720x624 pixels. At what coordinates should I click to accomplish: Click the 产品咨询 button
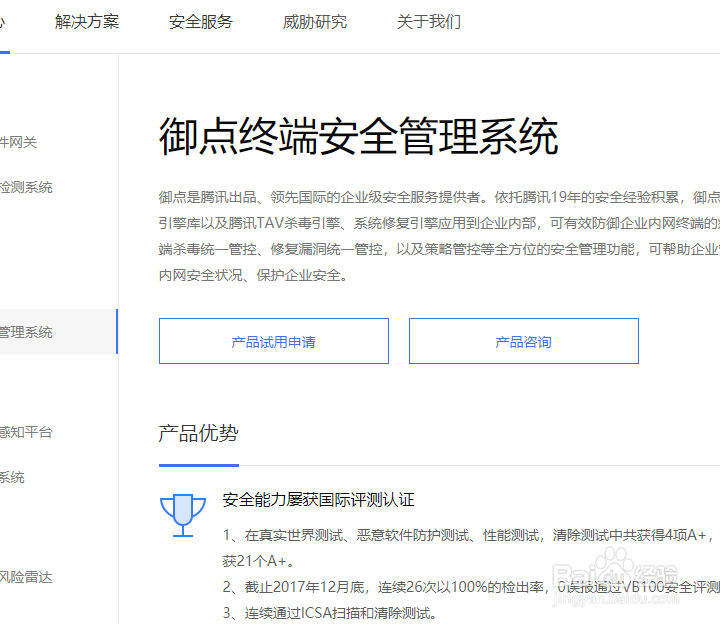(524, 341)
